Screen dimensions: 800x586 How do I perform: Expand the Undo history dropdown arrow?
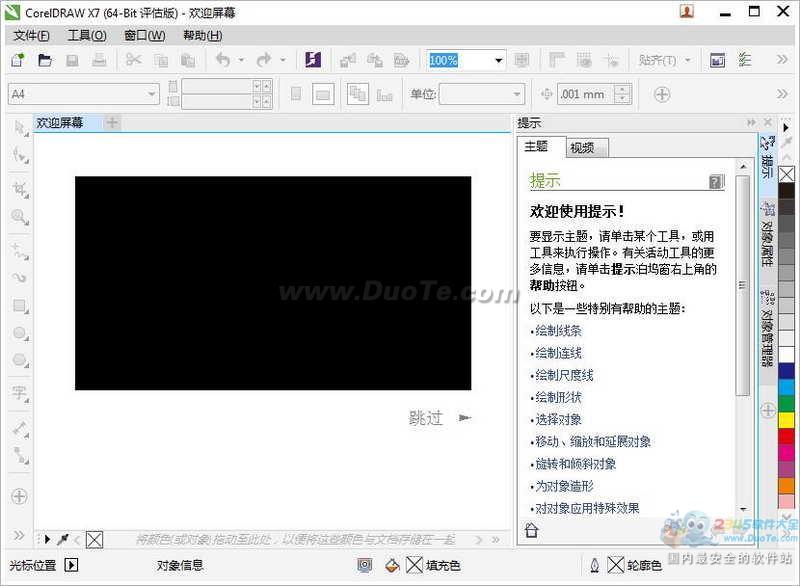pos(241,61)
